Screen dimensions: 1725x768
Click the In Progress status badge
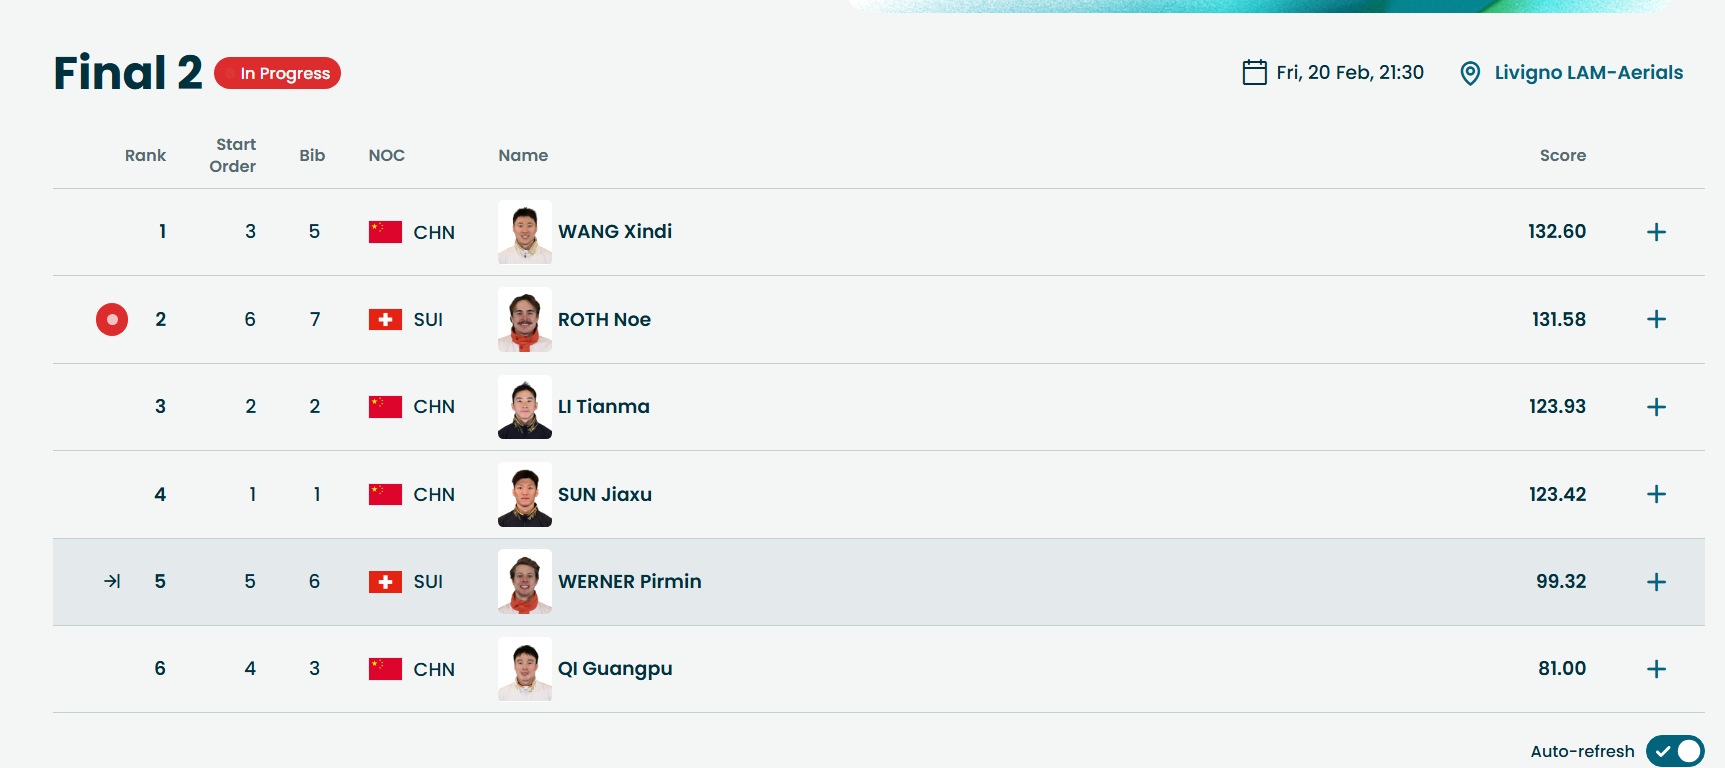tap(277, 73)
